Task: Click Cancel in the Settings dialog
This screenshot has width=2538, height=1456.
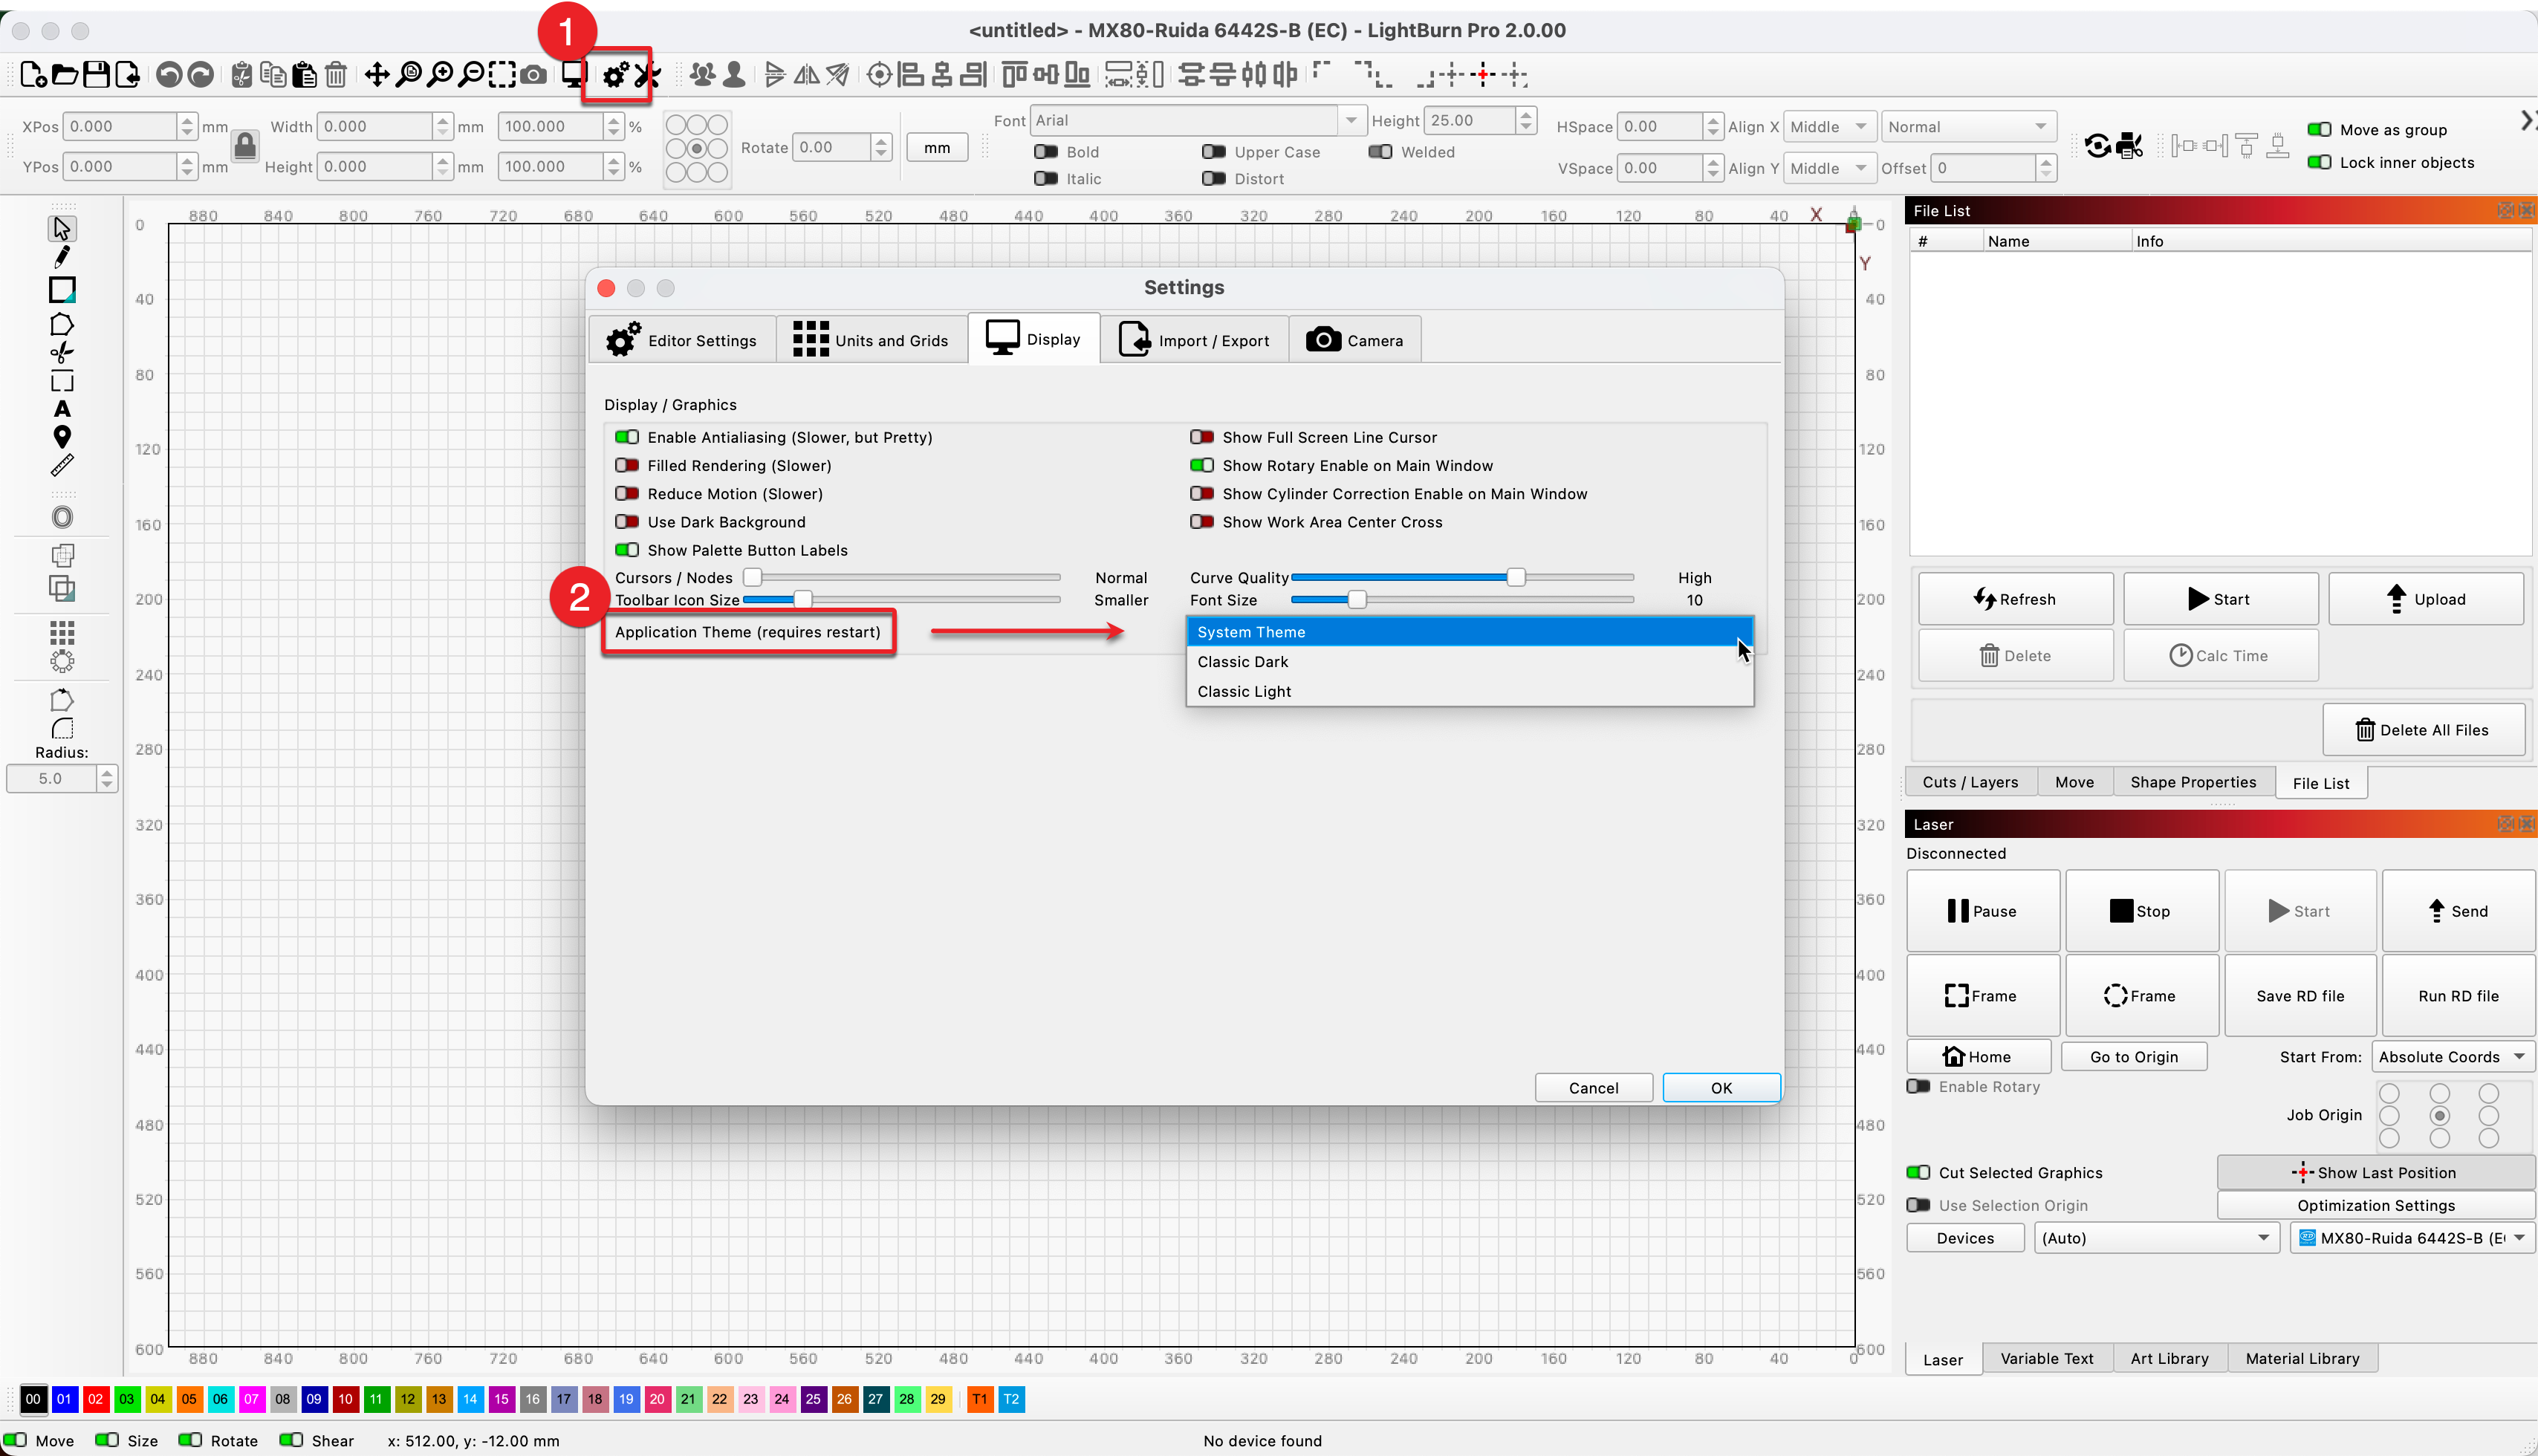Action: [x=1593, y=1088]
